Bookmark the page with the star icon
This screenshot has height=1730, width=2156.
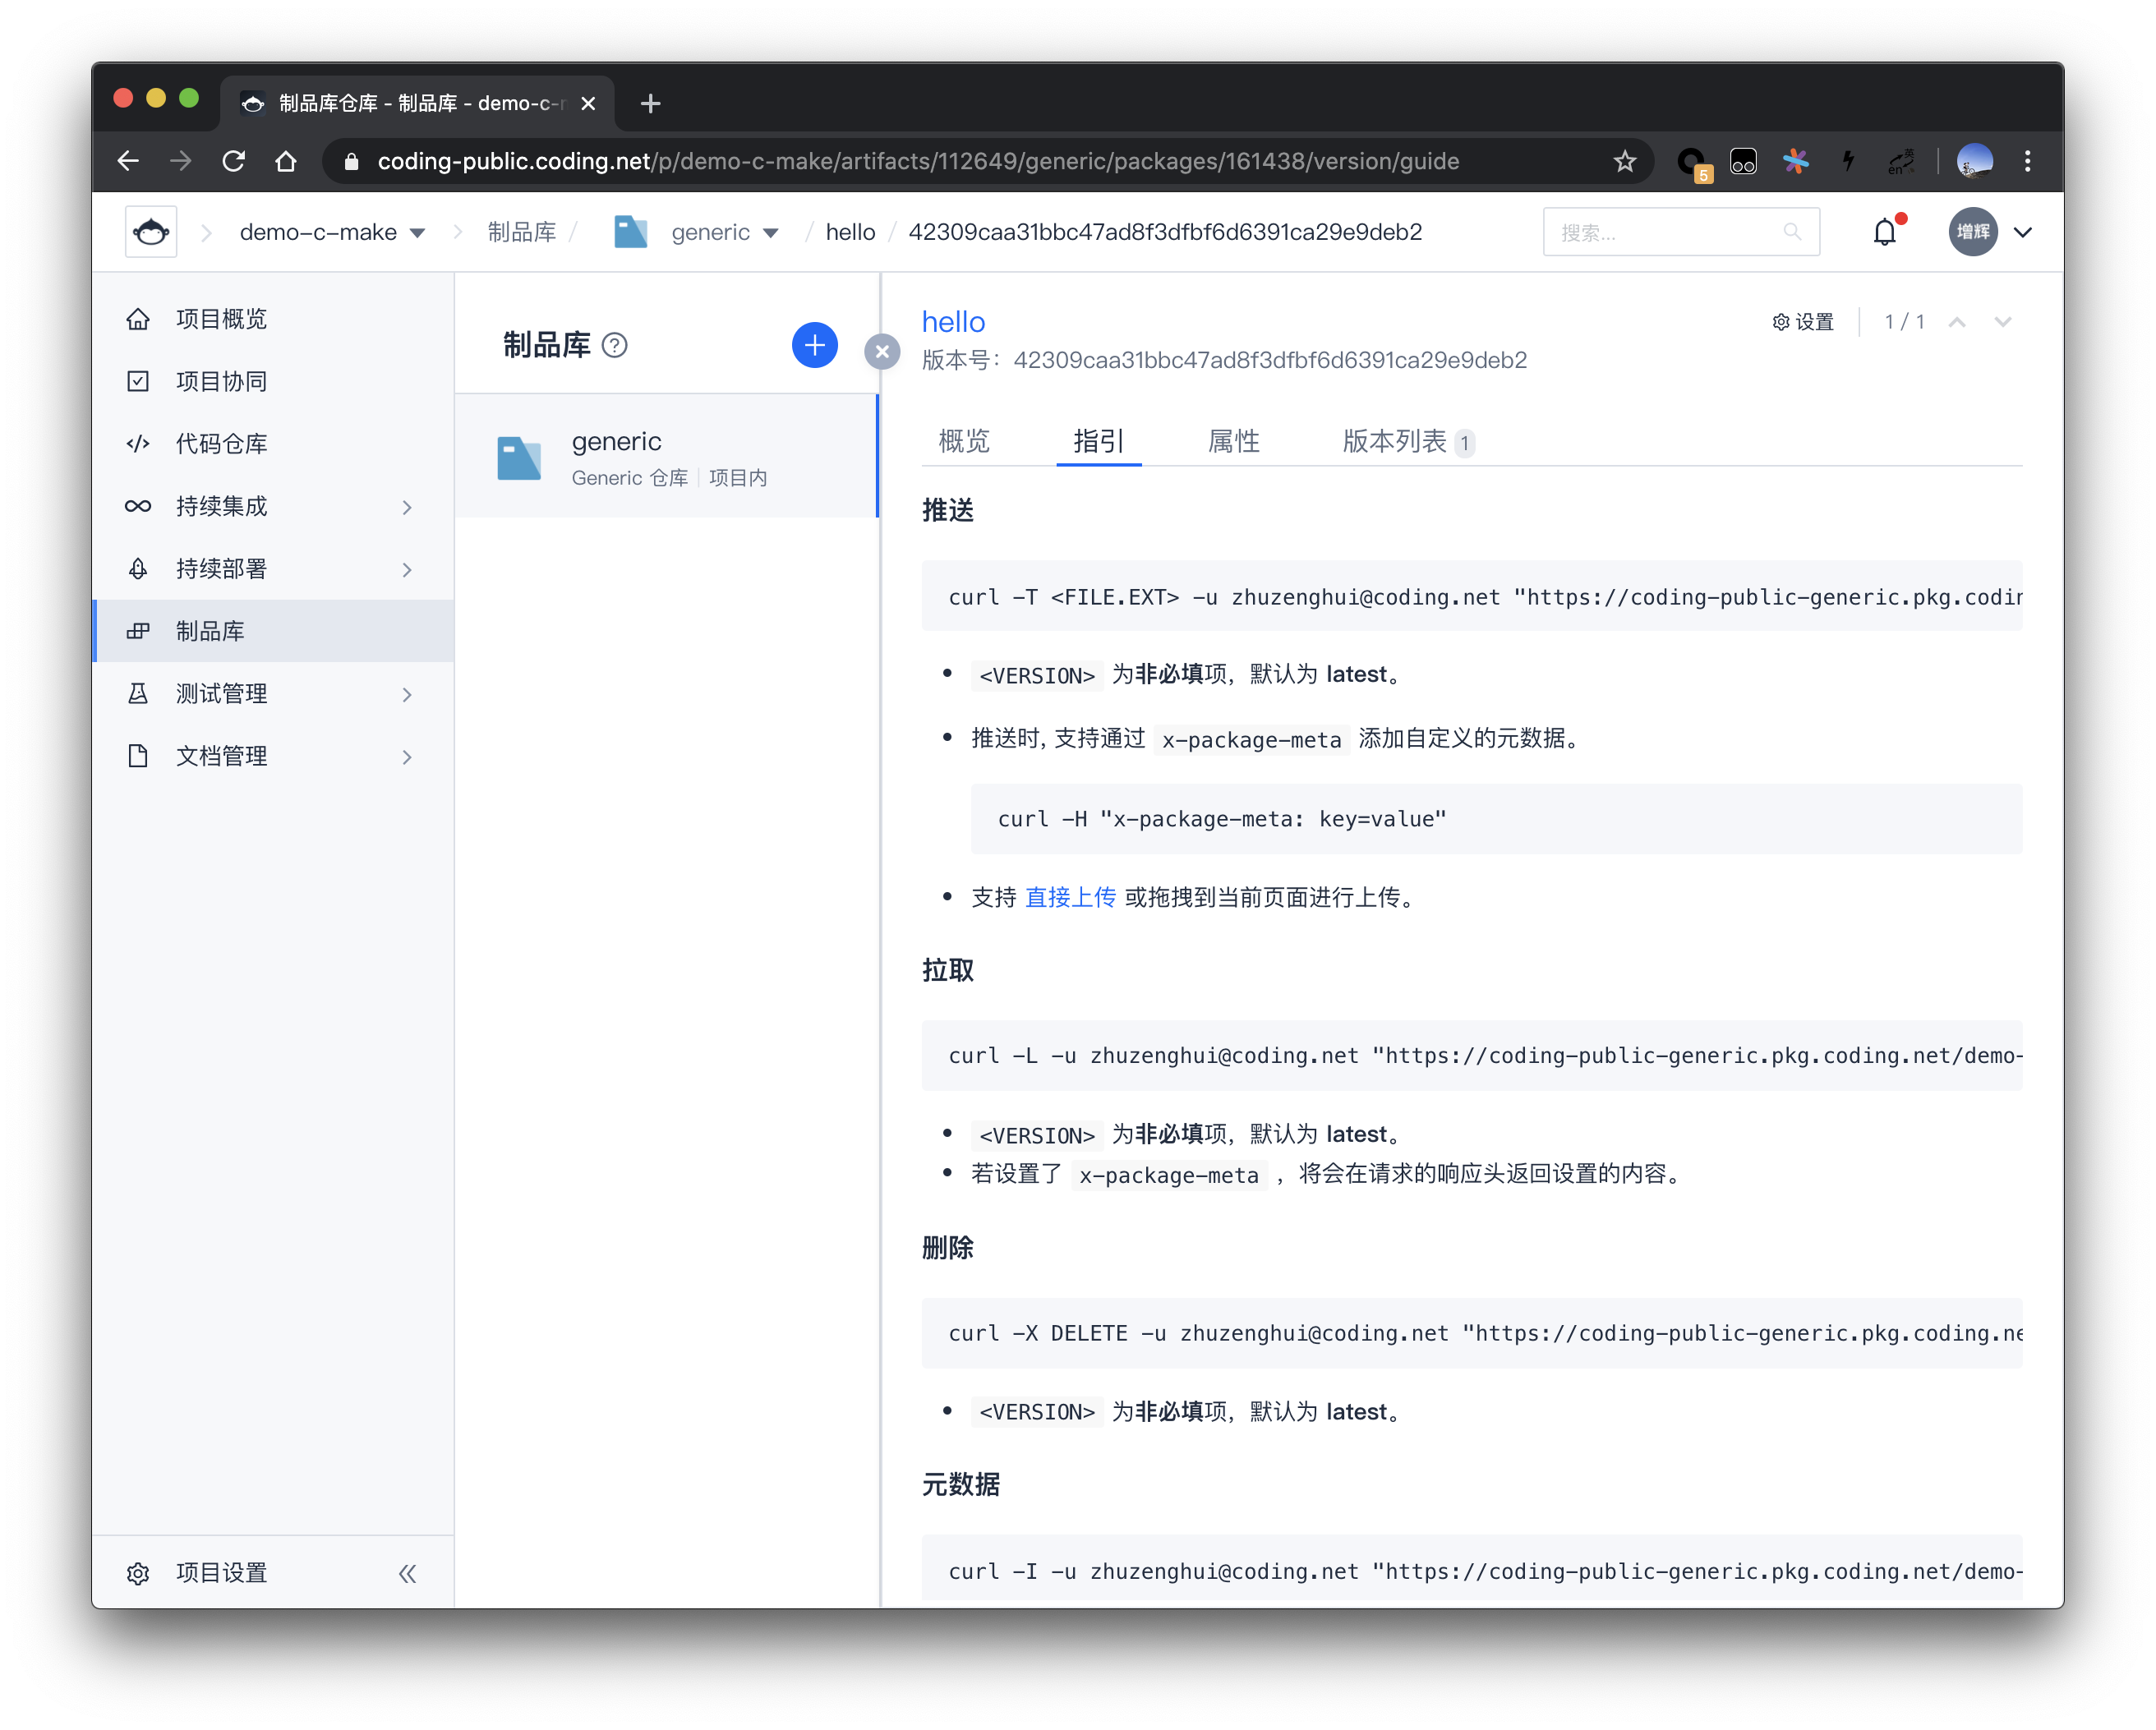(x=1624, y=161)
